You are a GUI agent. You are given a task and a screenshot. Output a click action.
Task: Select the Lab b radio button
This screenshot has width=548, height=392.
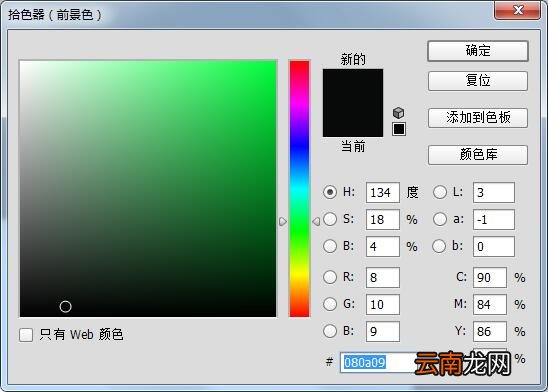click(x=439, y=246)
